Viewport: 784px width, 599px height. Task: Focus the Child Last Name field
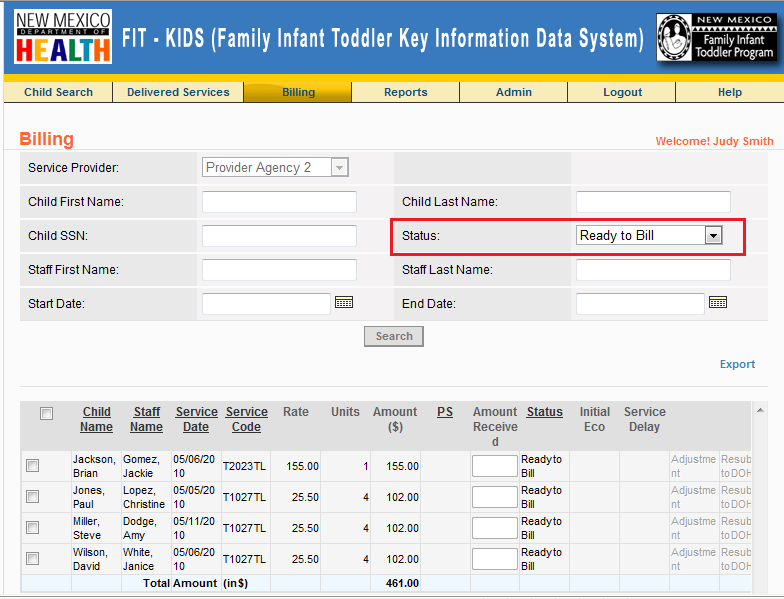[x=653, y=202]
